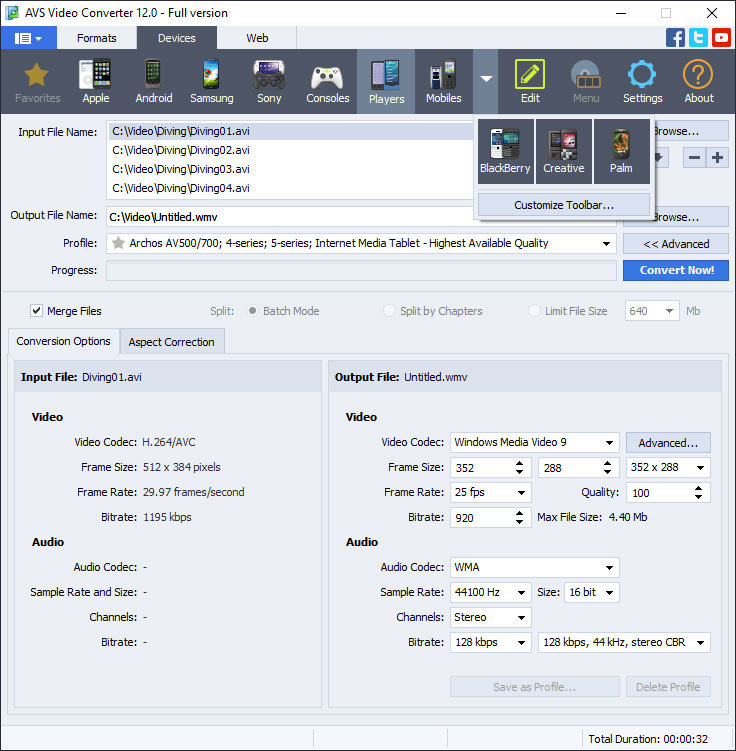736x751 pixels.
Task: Switch to the Formats tab
Action: click(97, 38)
